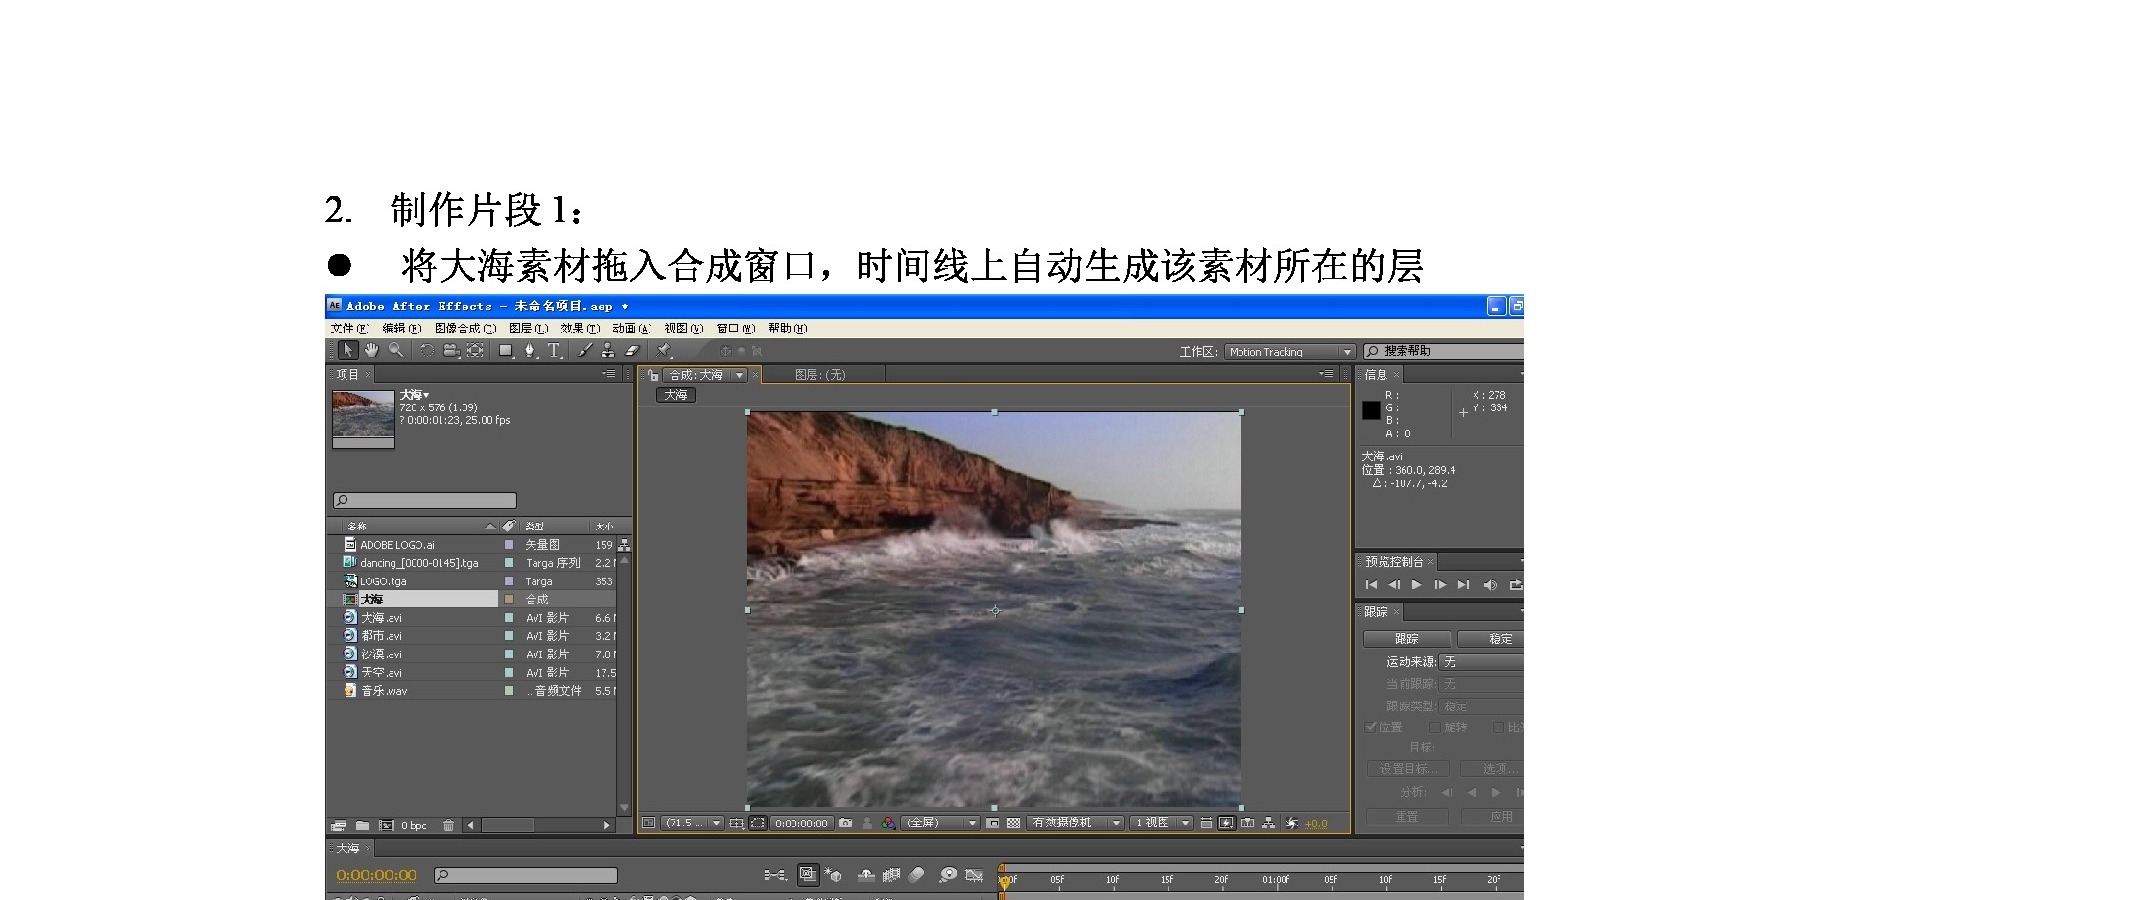The width and height of the screenshot is (2149, 900).
Task: Click the Track (跟踪) button
Action: [x=1407, y=639]
